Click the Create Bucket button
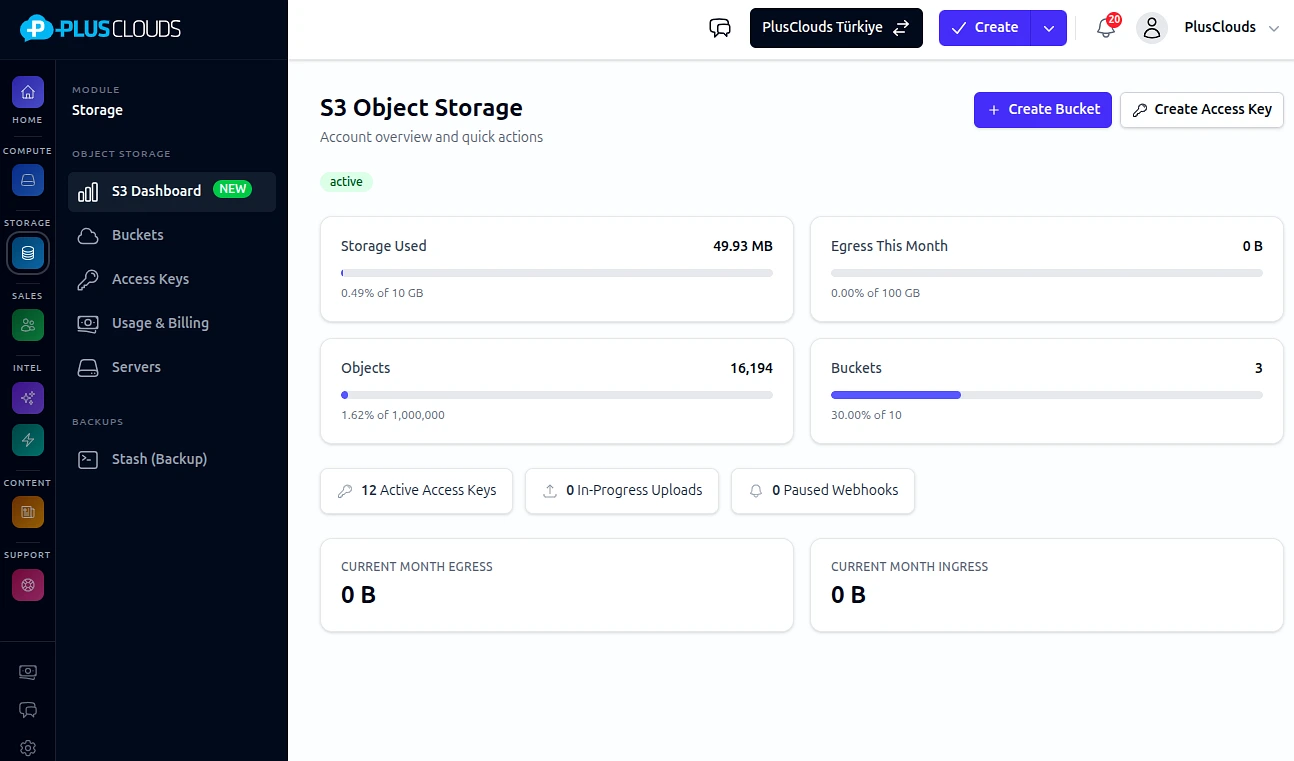1294x761 pixels. 1043,109
